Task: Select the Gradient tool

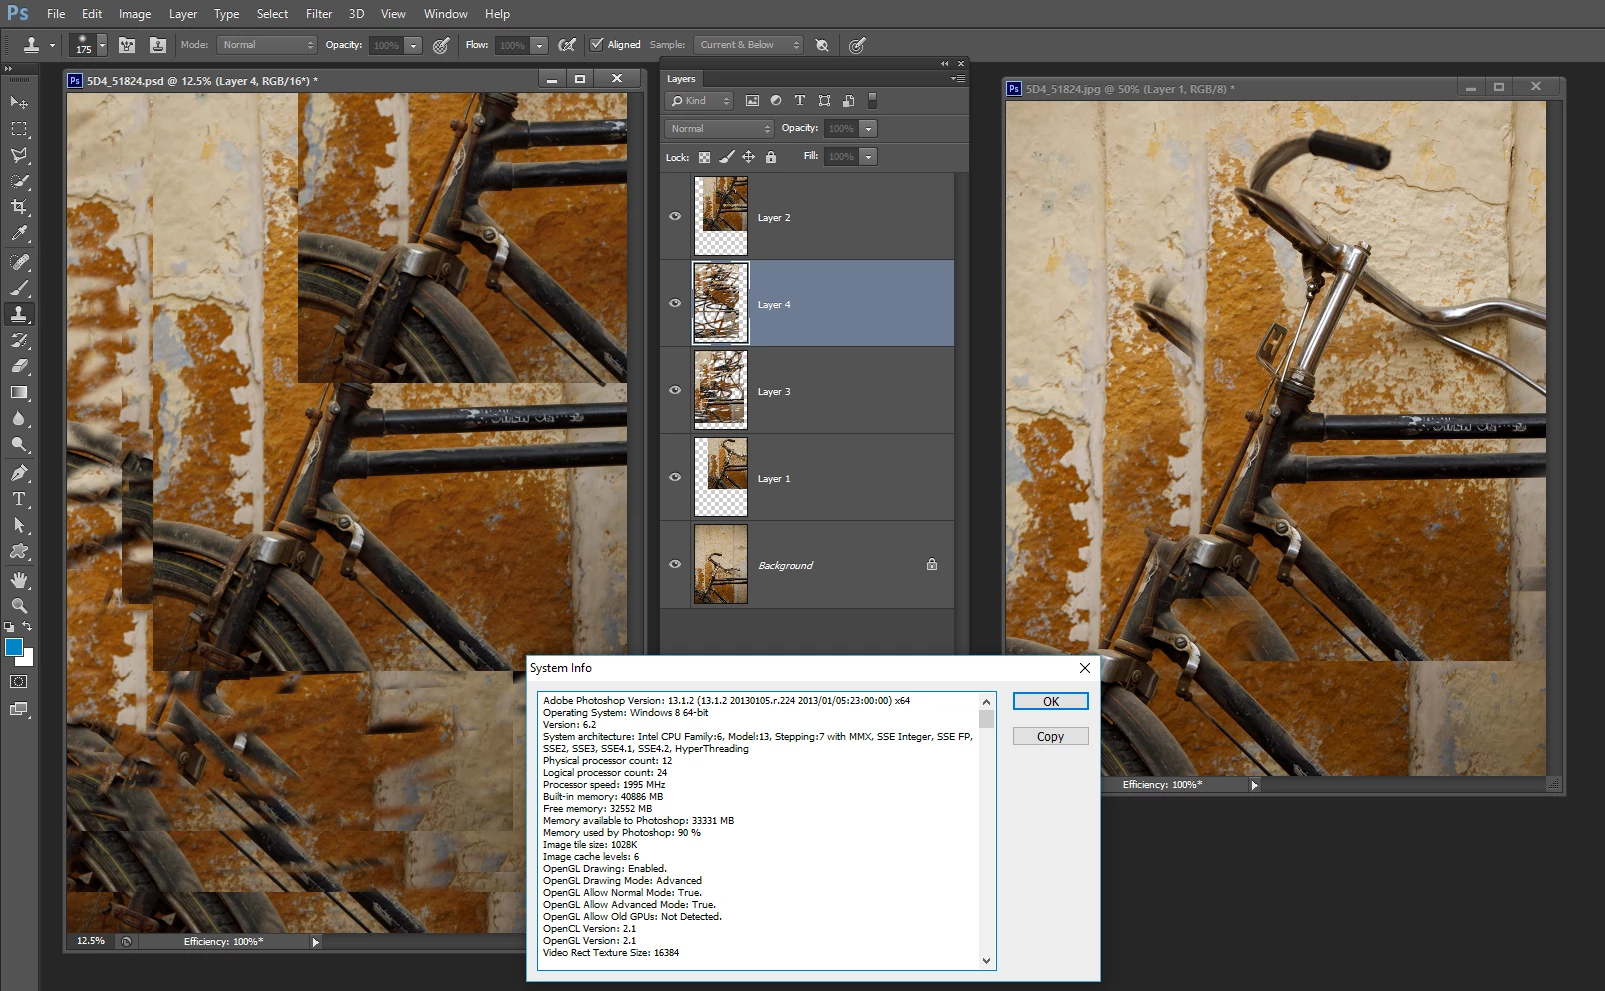Action: coord(19,393)
